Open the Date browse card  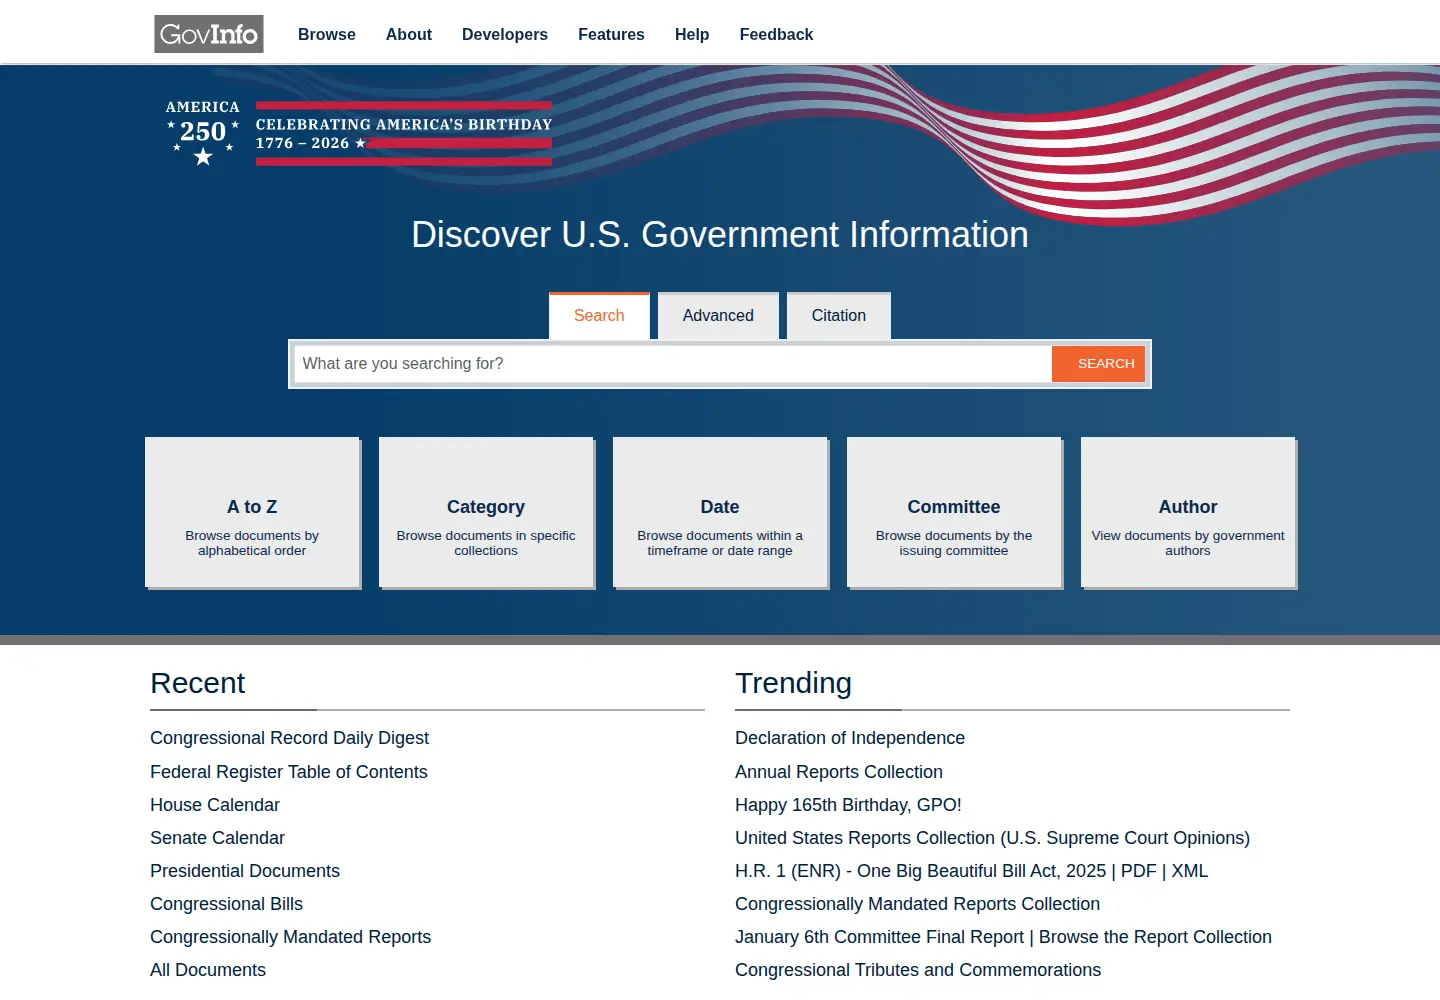click(x=720, y=513)
